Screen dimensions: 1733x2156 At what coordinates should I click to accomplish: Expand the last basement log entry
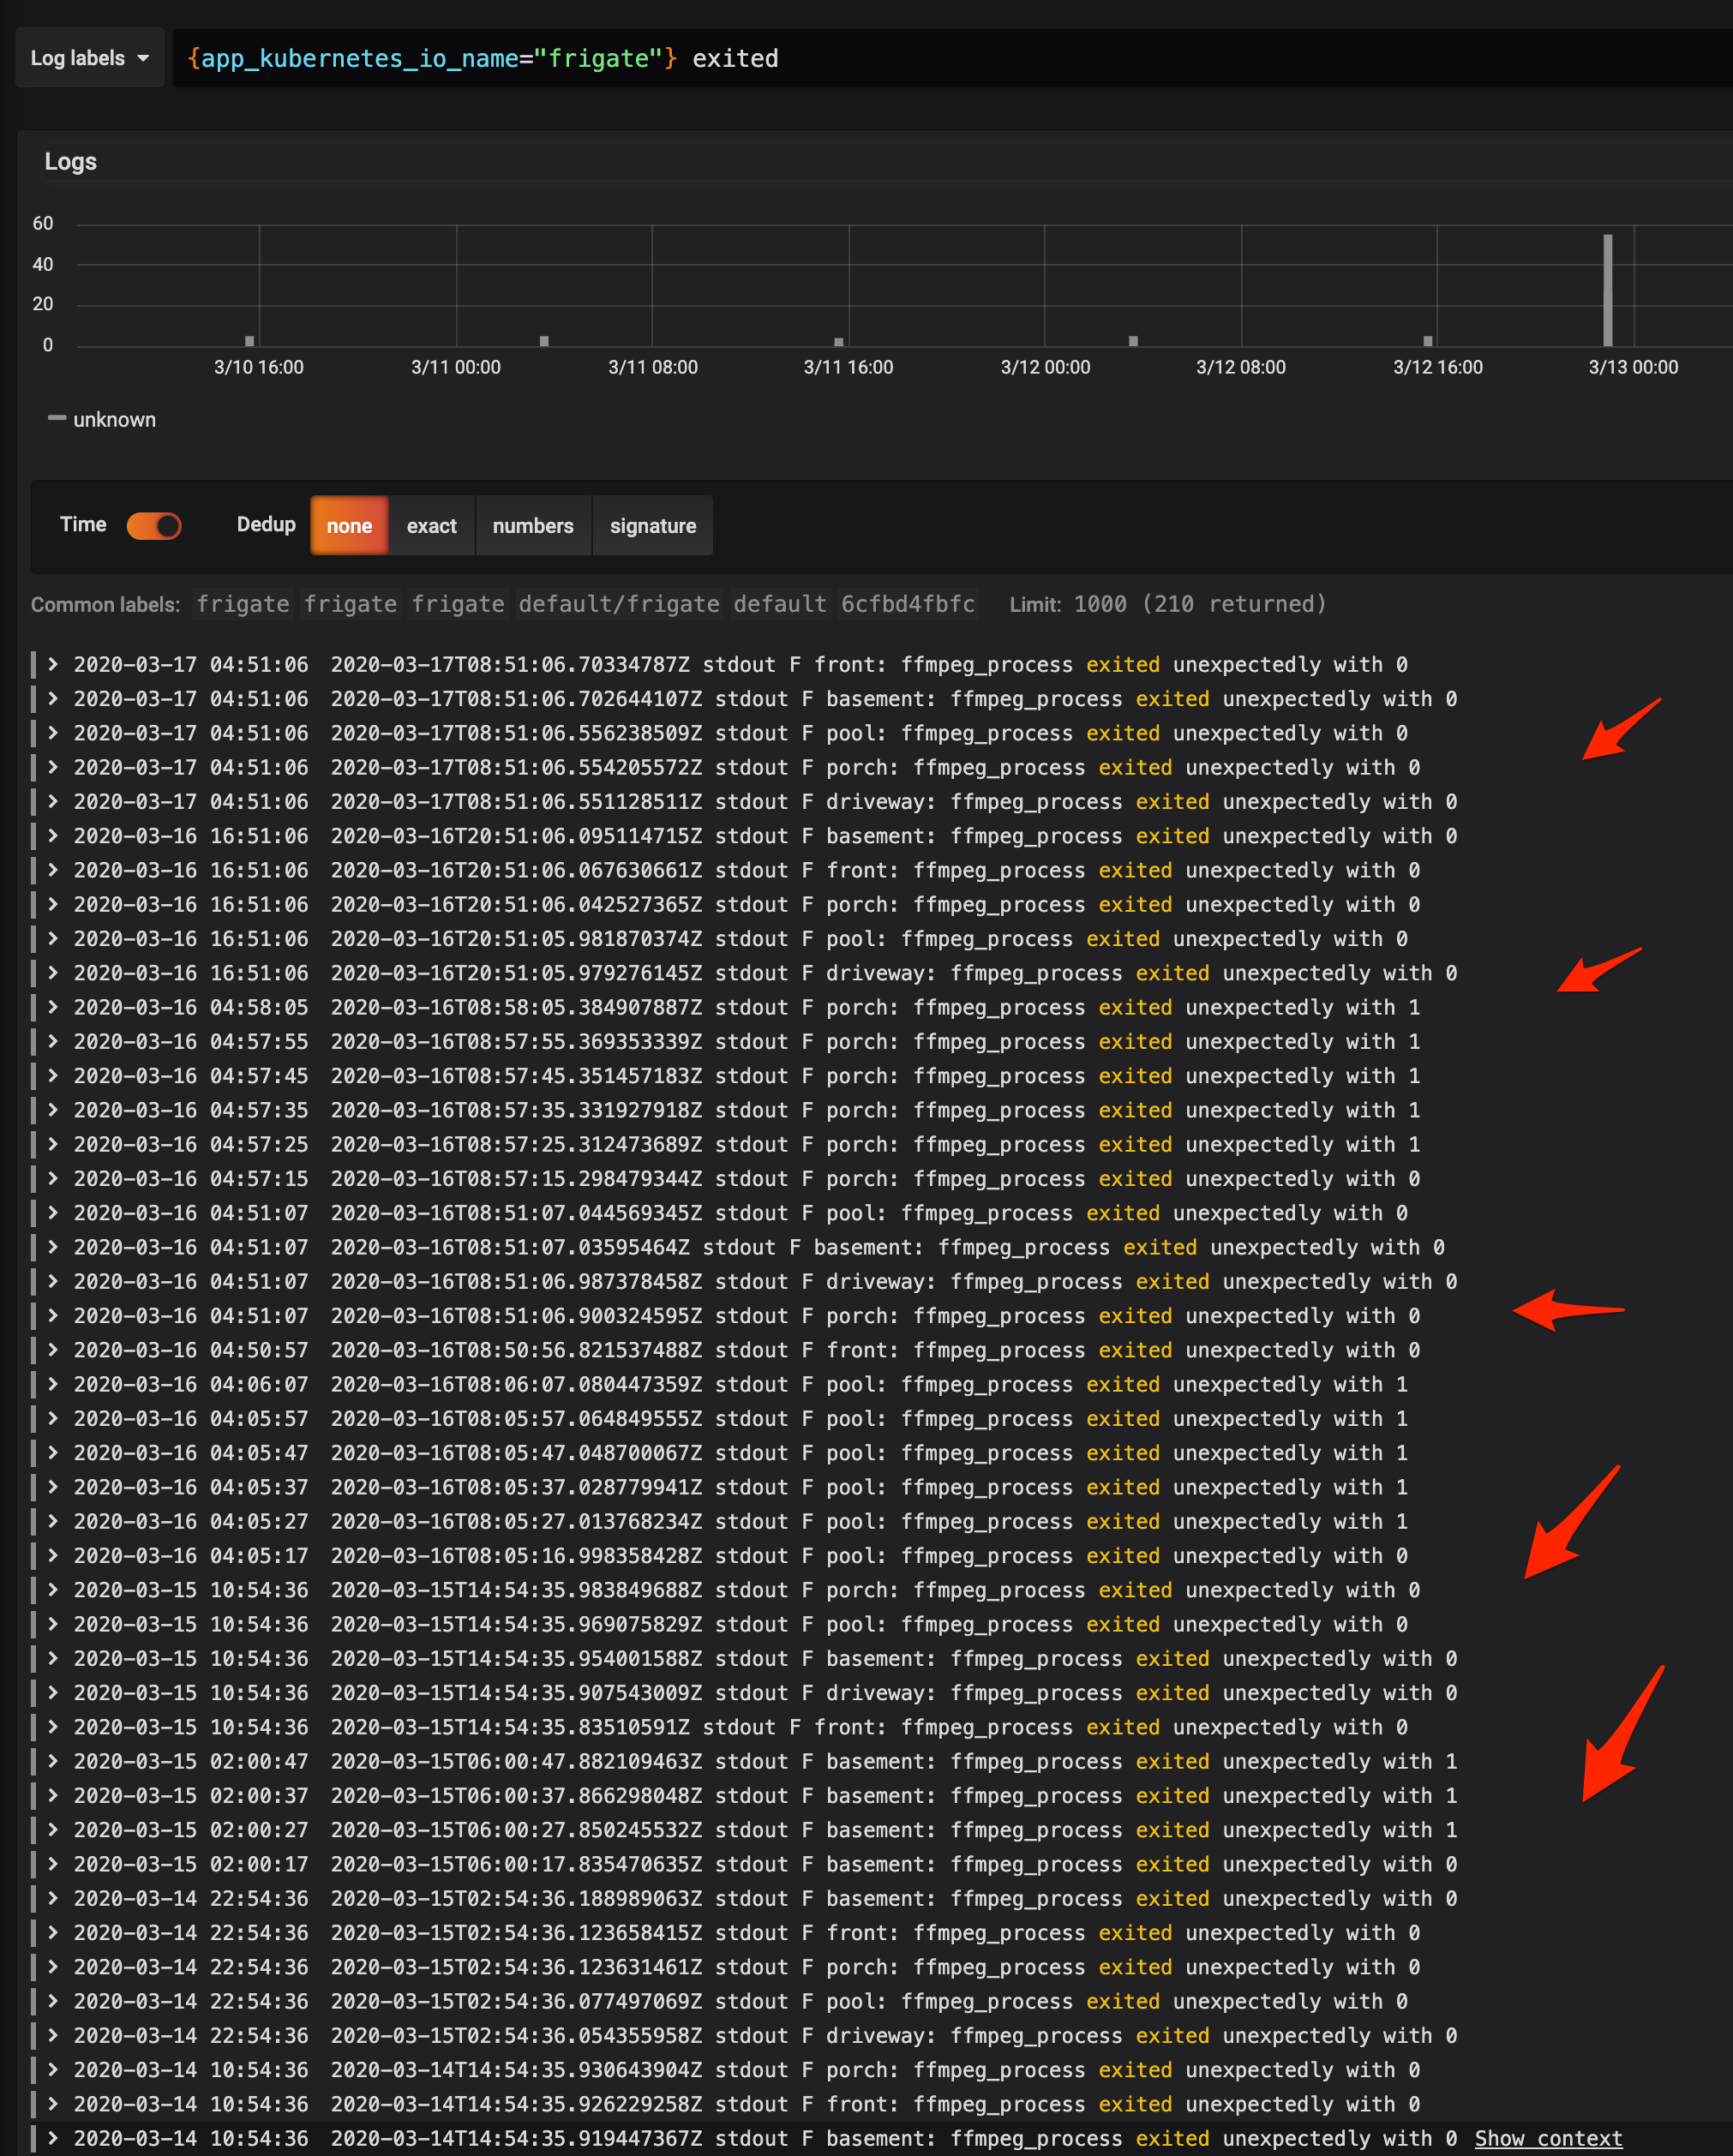point(52,2138)
